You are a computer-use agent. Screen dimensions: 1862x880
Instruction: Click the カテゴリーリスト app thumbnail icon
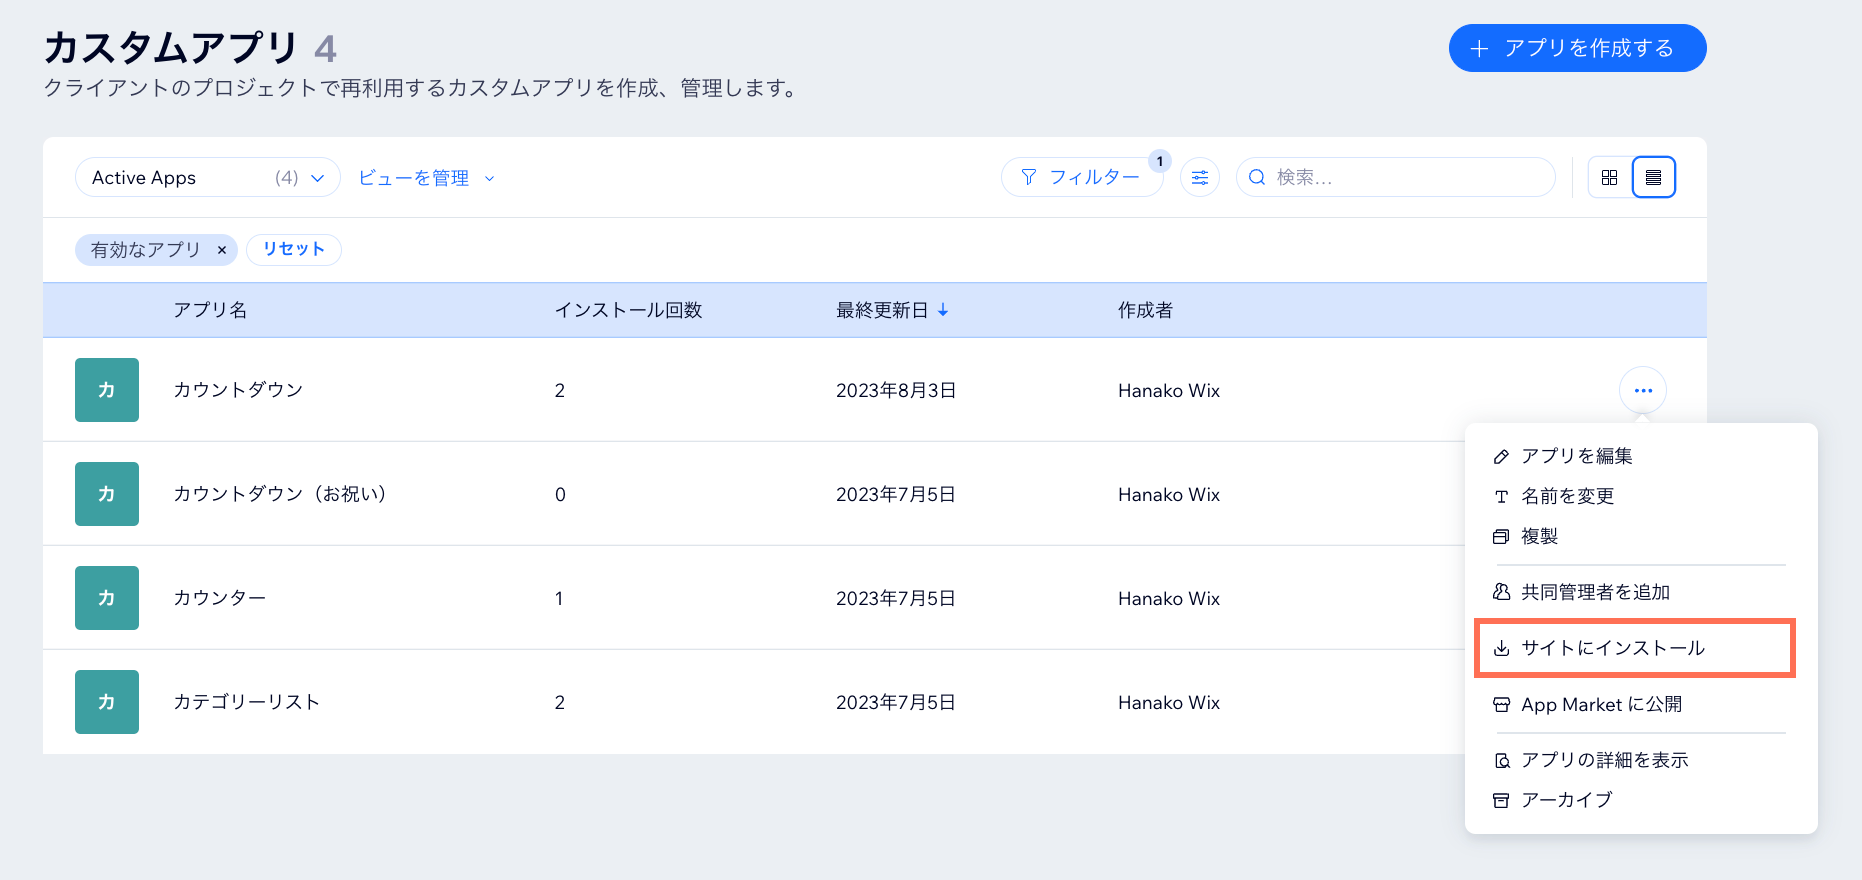pyautogui.click(x=107, y=702)
